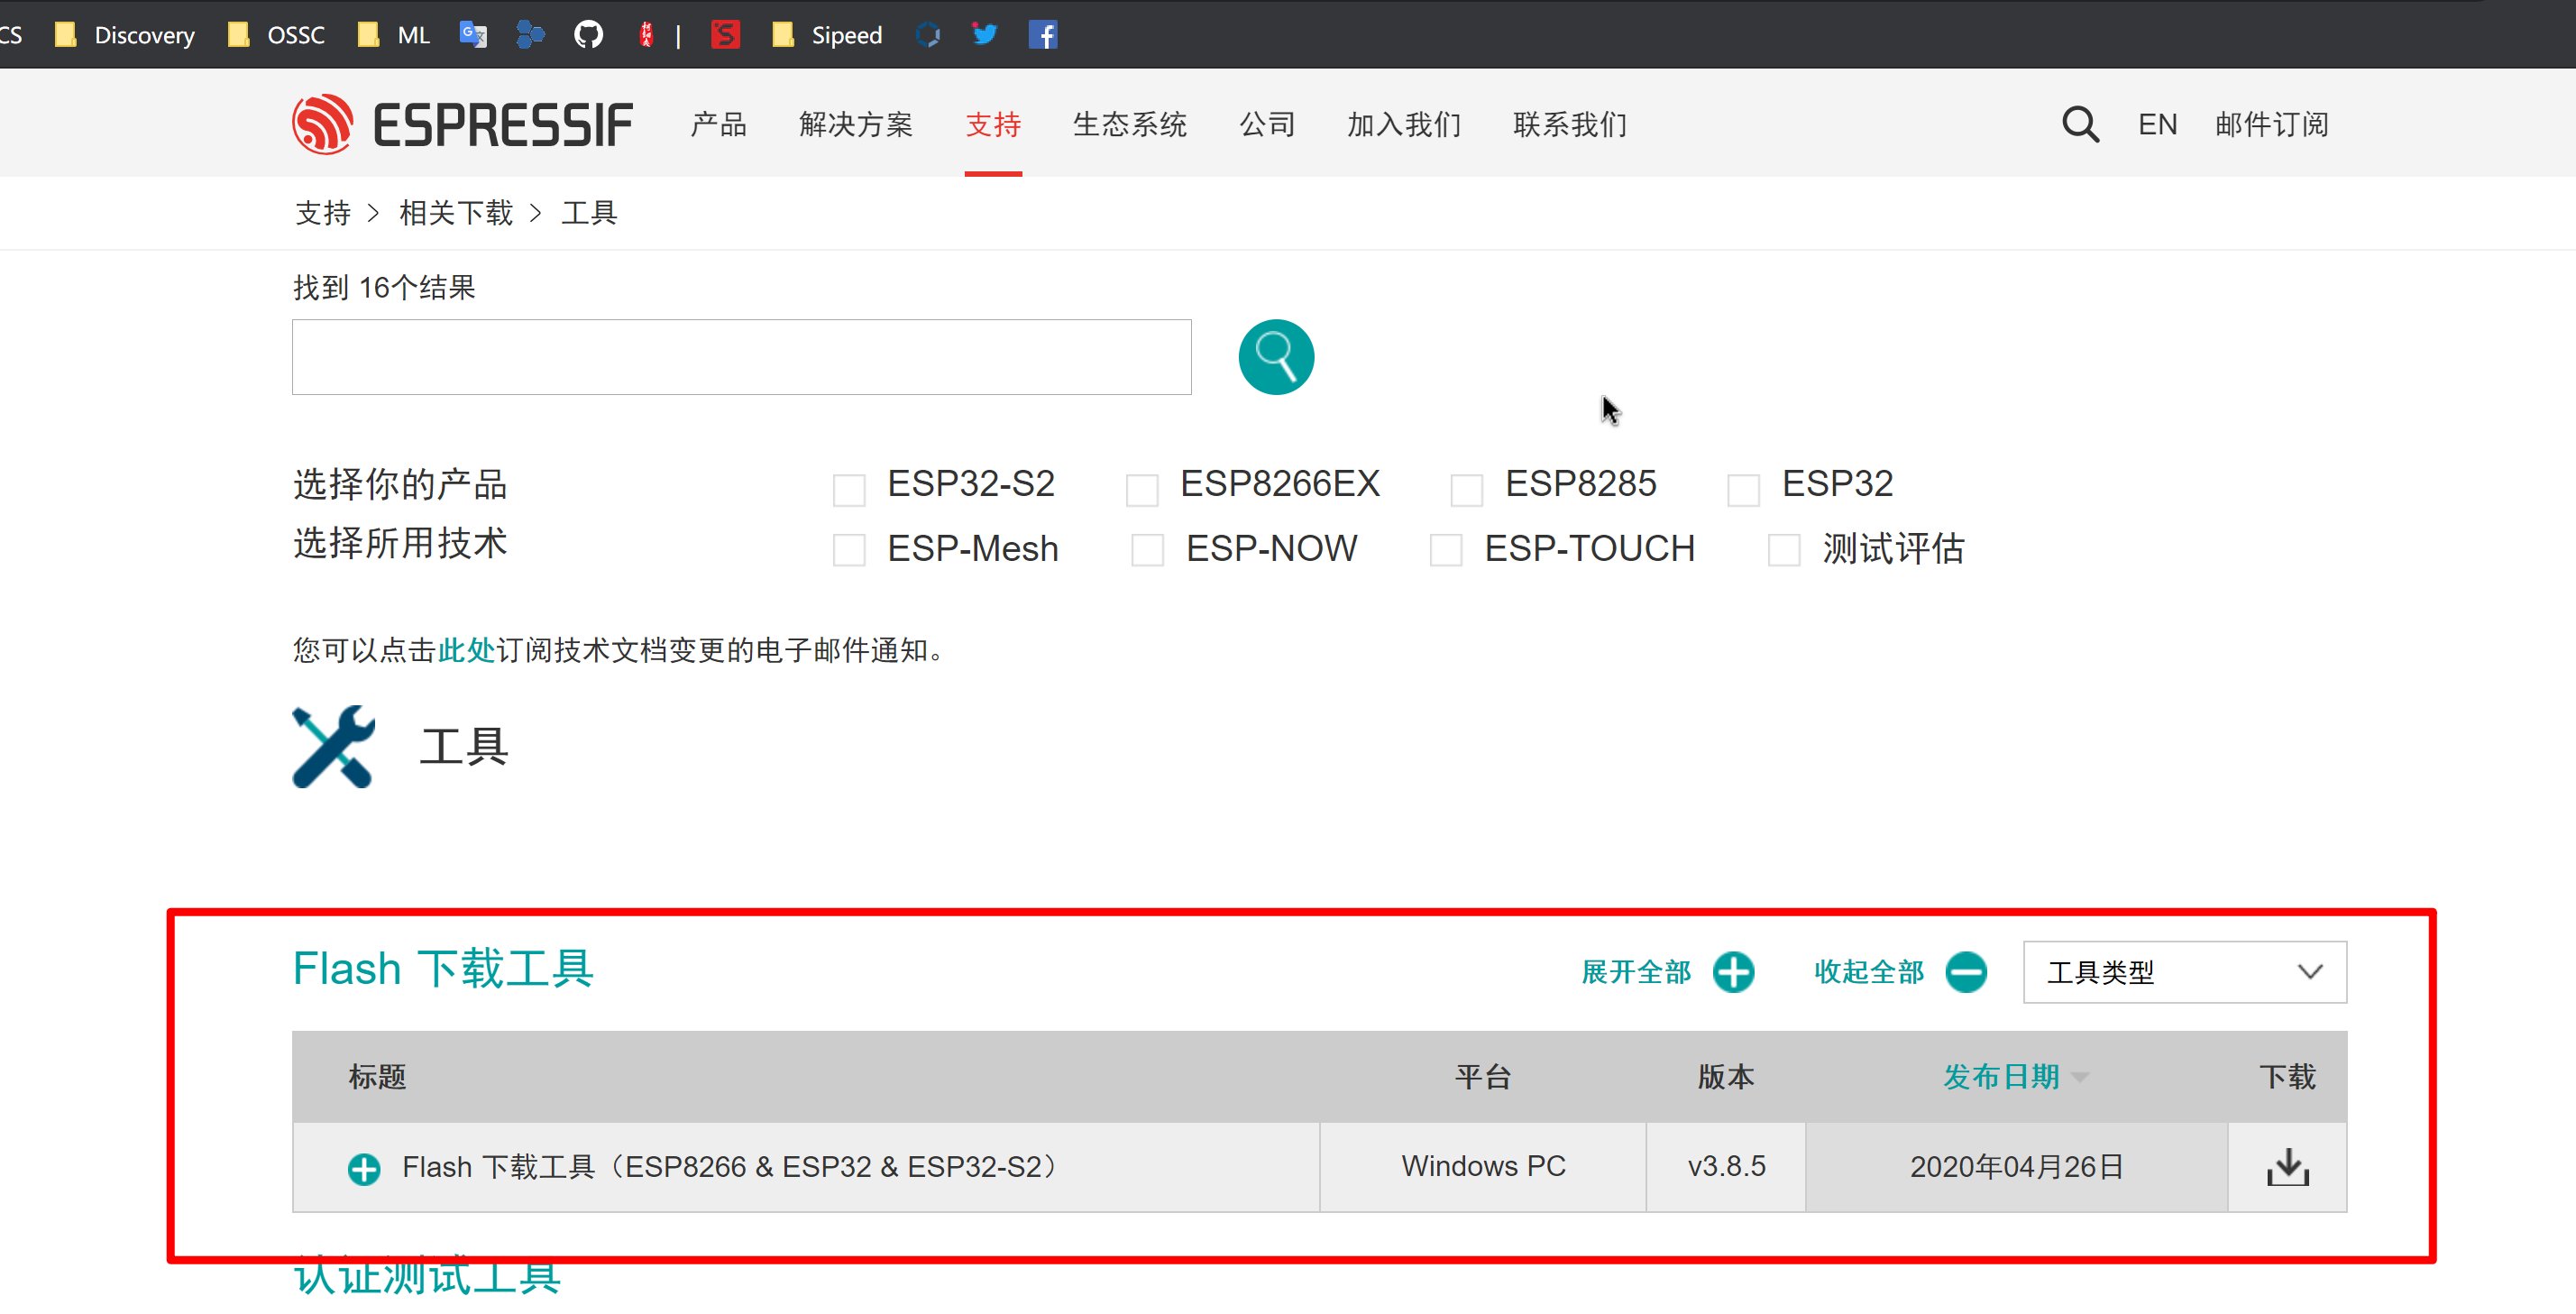2576x1314 pixels.
Task: Open the Twitter bookmark
Action: point(984,35)
